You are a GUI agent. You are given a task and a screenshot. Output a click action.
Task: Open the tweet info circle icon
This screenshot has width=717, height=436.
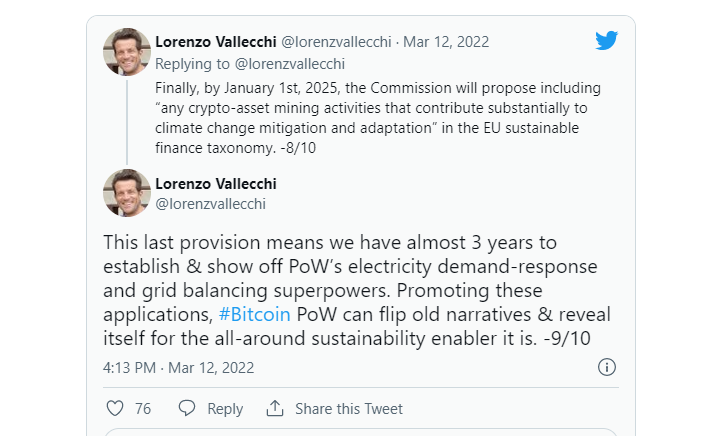[x=607, y=367]
